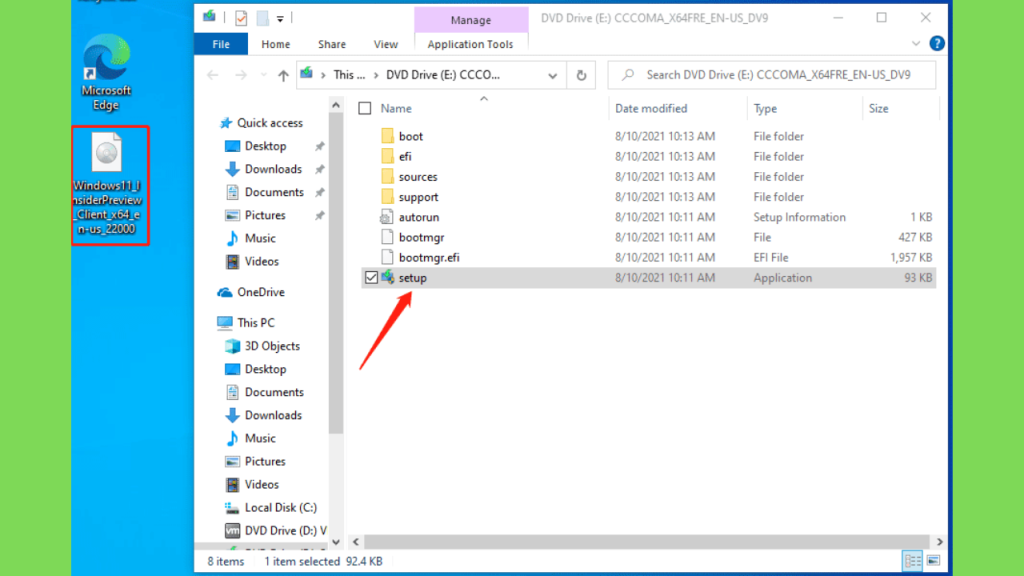Image resolution: width=1024 pixels, height=576 pixels.
Task: Select the Windows11 InsiderPreview ISO desktop file
Action: pos(107,184)
